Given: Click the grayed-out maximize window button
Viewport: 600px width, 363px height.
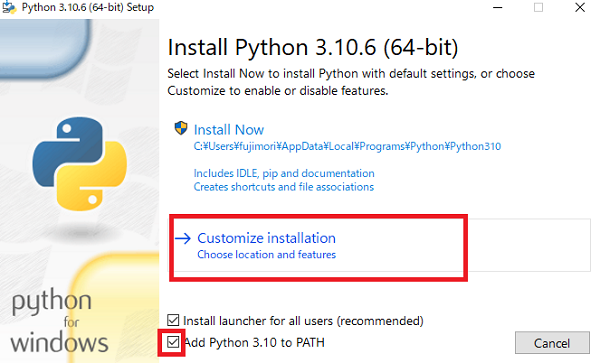Looking at the screenshot, I should coord(538,7).
